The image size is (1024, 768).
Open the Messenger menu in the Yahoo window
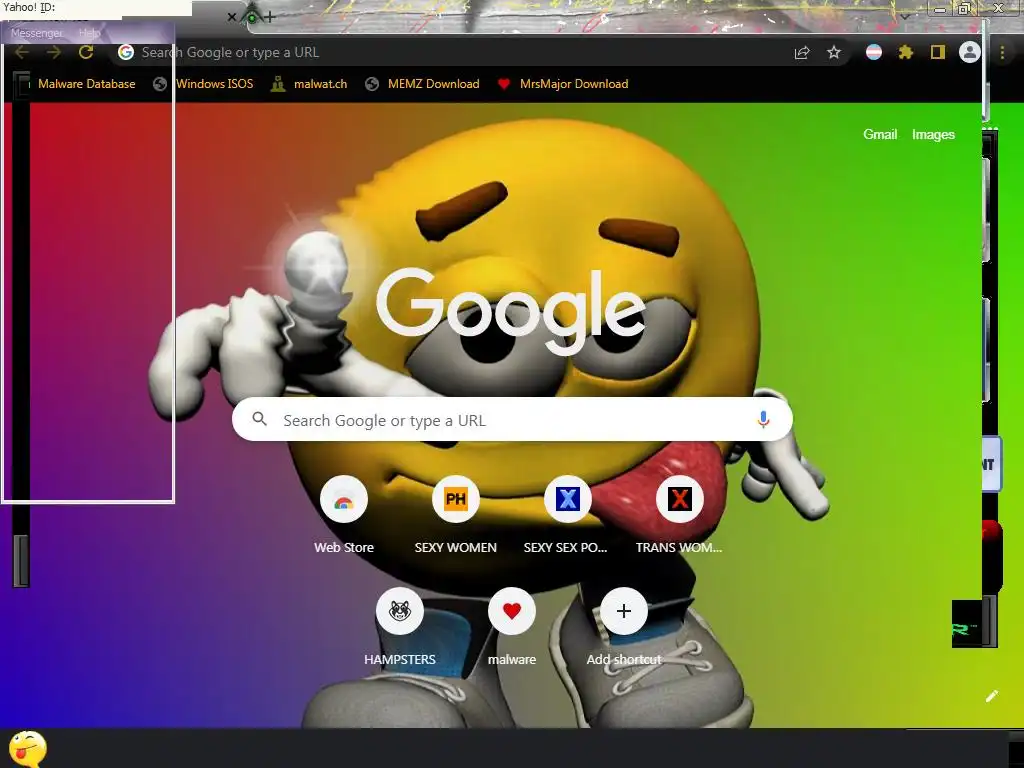click(x=37, y=33)
